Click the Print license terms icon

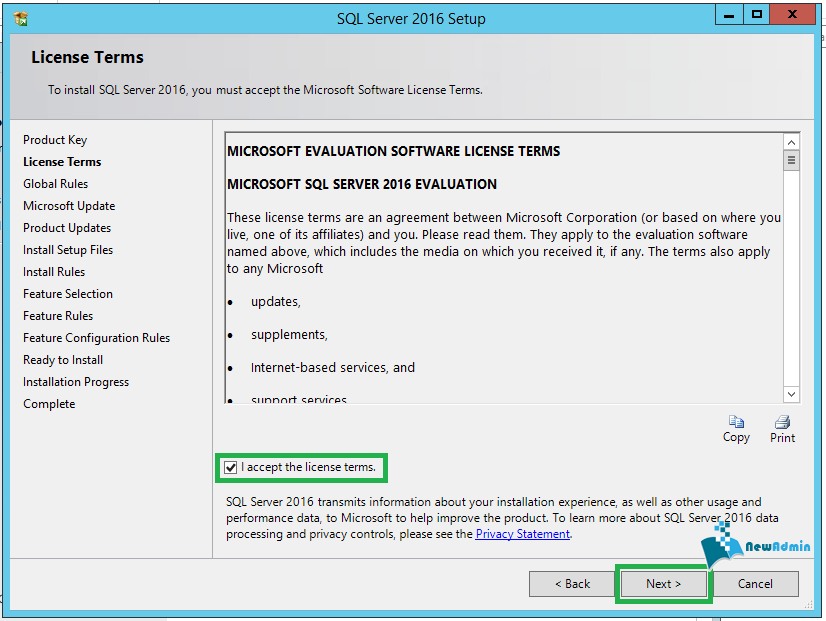[x=782, y=423]
